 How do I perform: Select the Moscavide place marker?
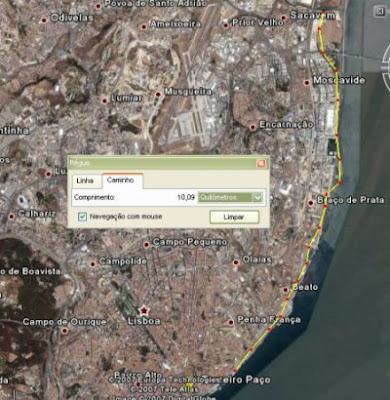[307, 83]
